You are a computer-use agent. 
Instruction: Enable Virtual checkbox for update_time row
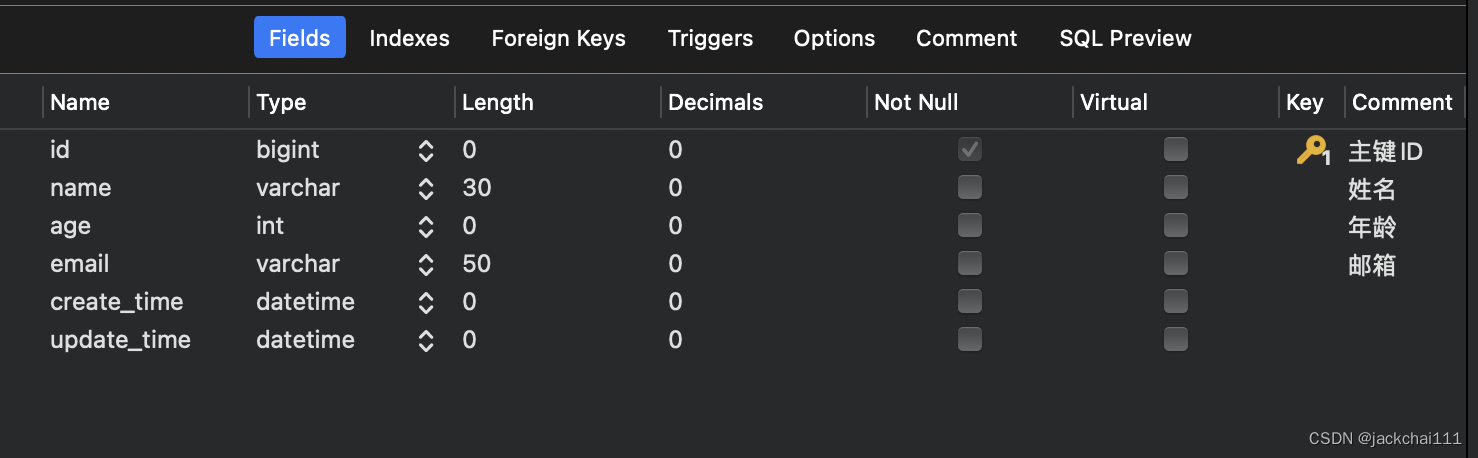coord(1175,340)
